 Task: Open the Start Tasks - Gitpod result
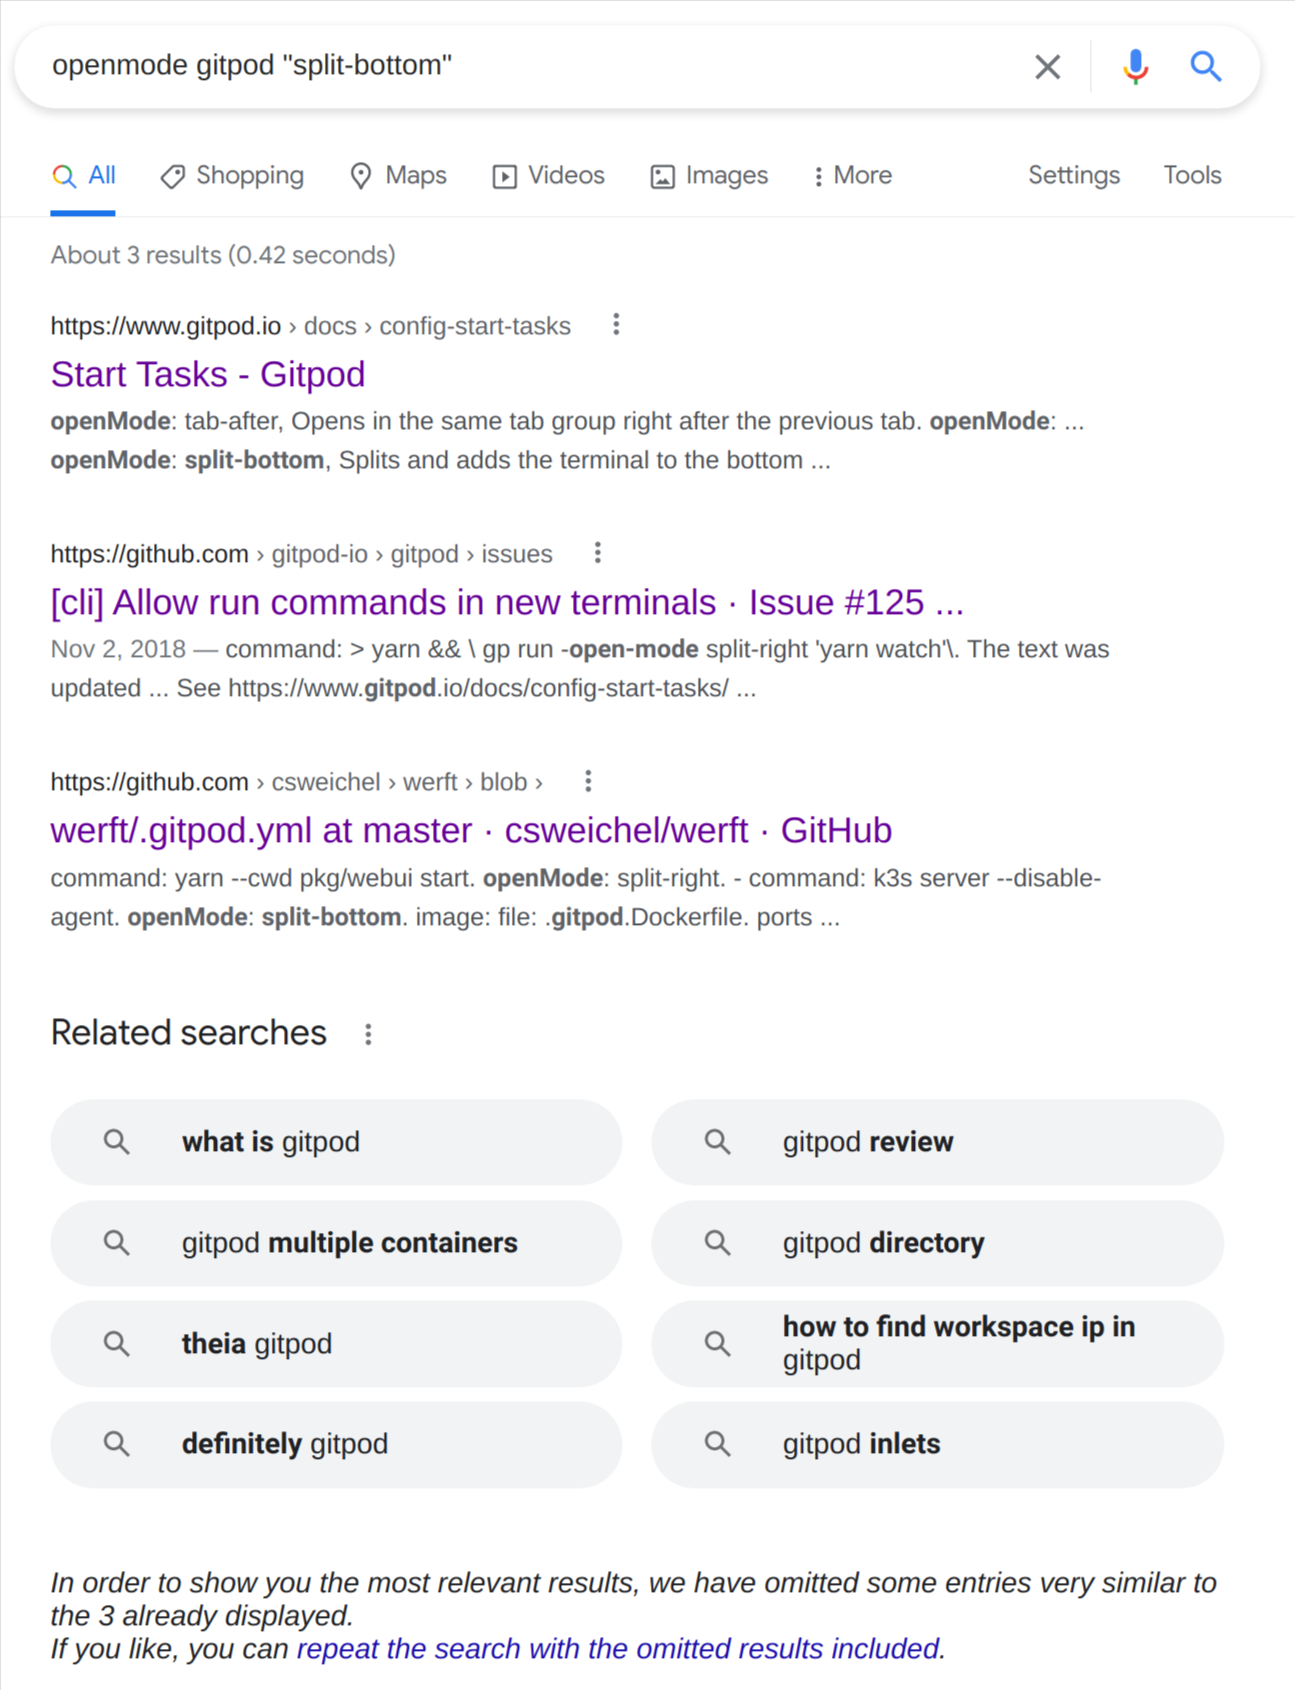point(207,374)
